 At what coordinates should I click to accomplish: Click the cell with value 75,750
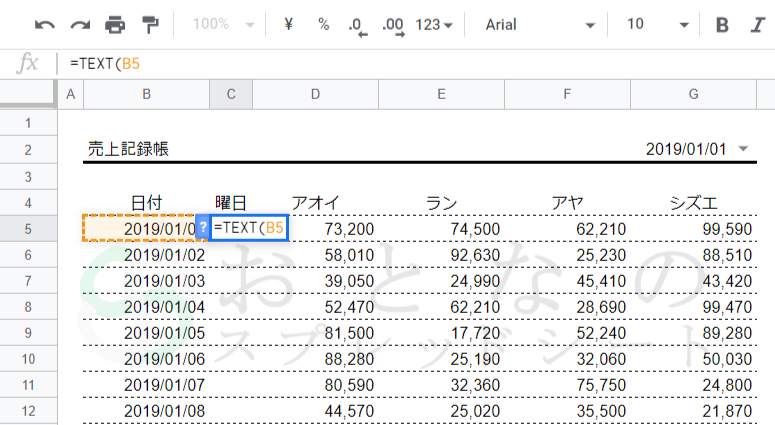(x=567, y=385)
